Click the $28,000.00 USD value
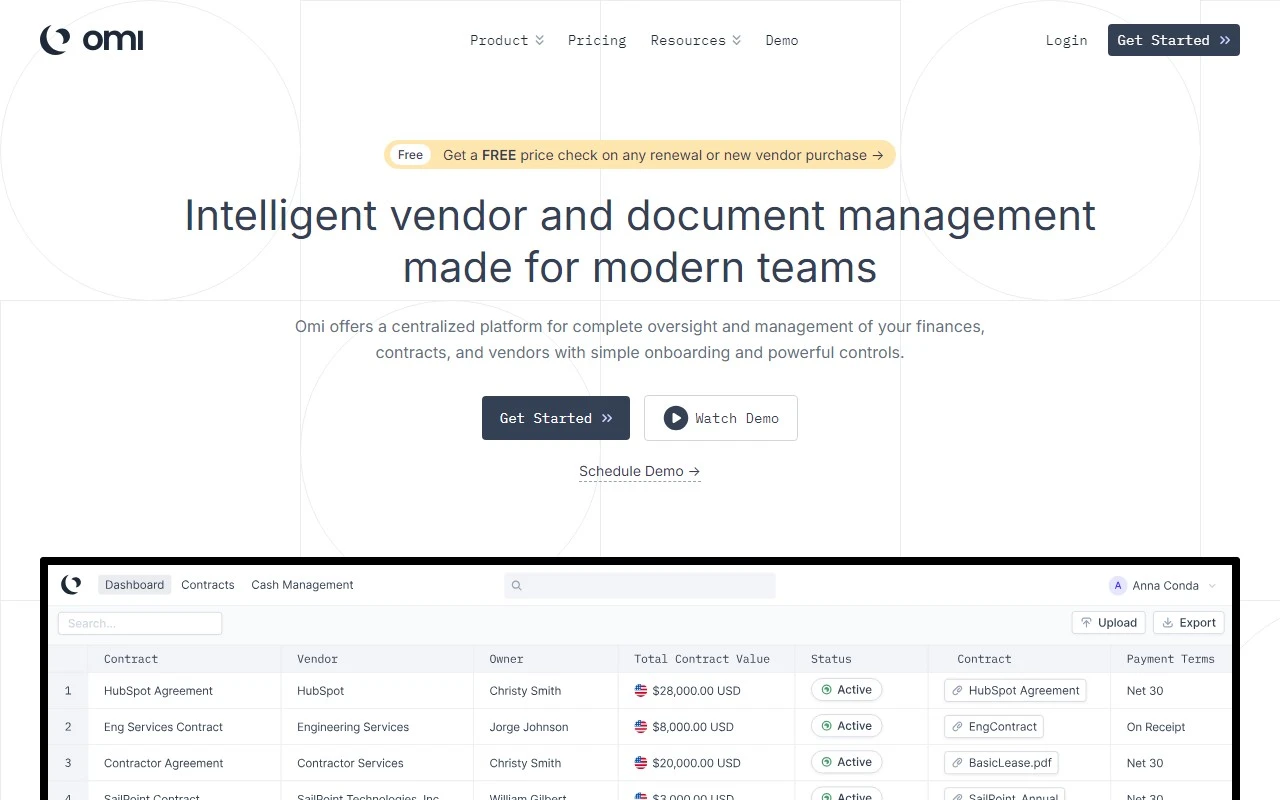 pos(696,691)
